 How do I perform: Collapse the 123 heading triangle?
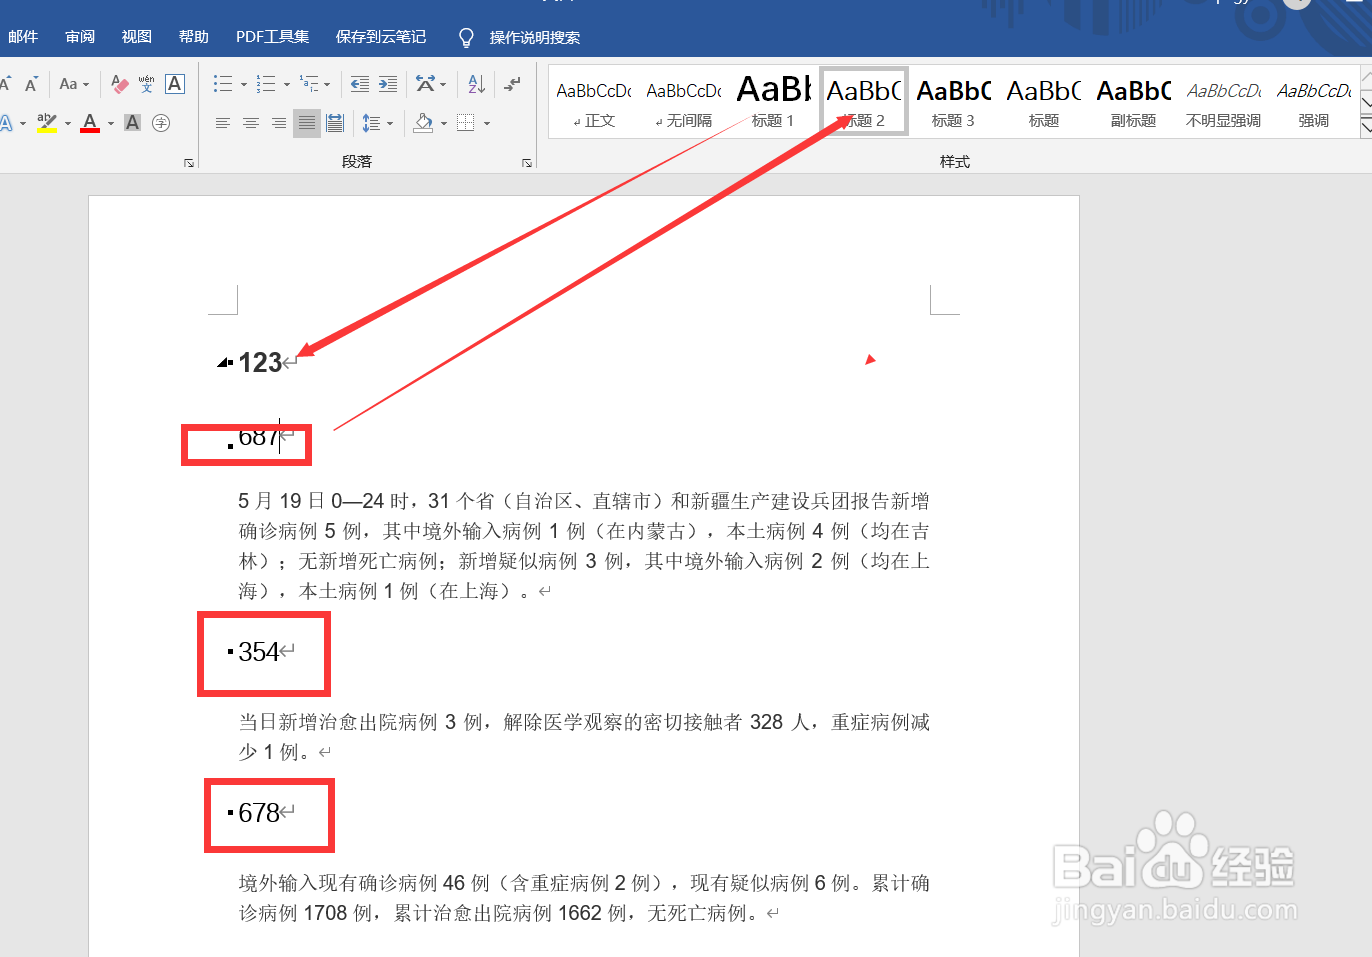click(x=224, y=362)
